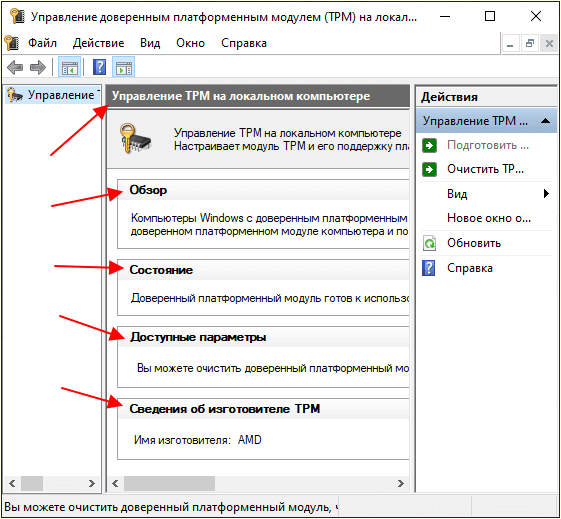Screen dimensions: 561x519
Task: Click the Forward arrow toolbar icon
Action: (38, 67)
